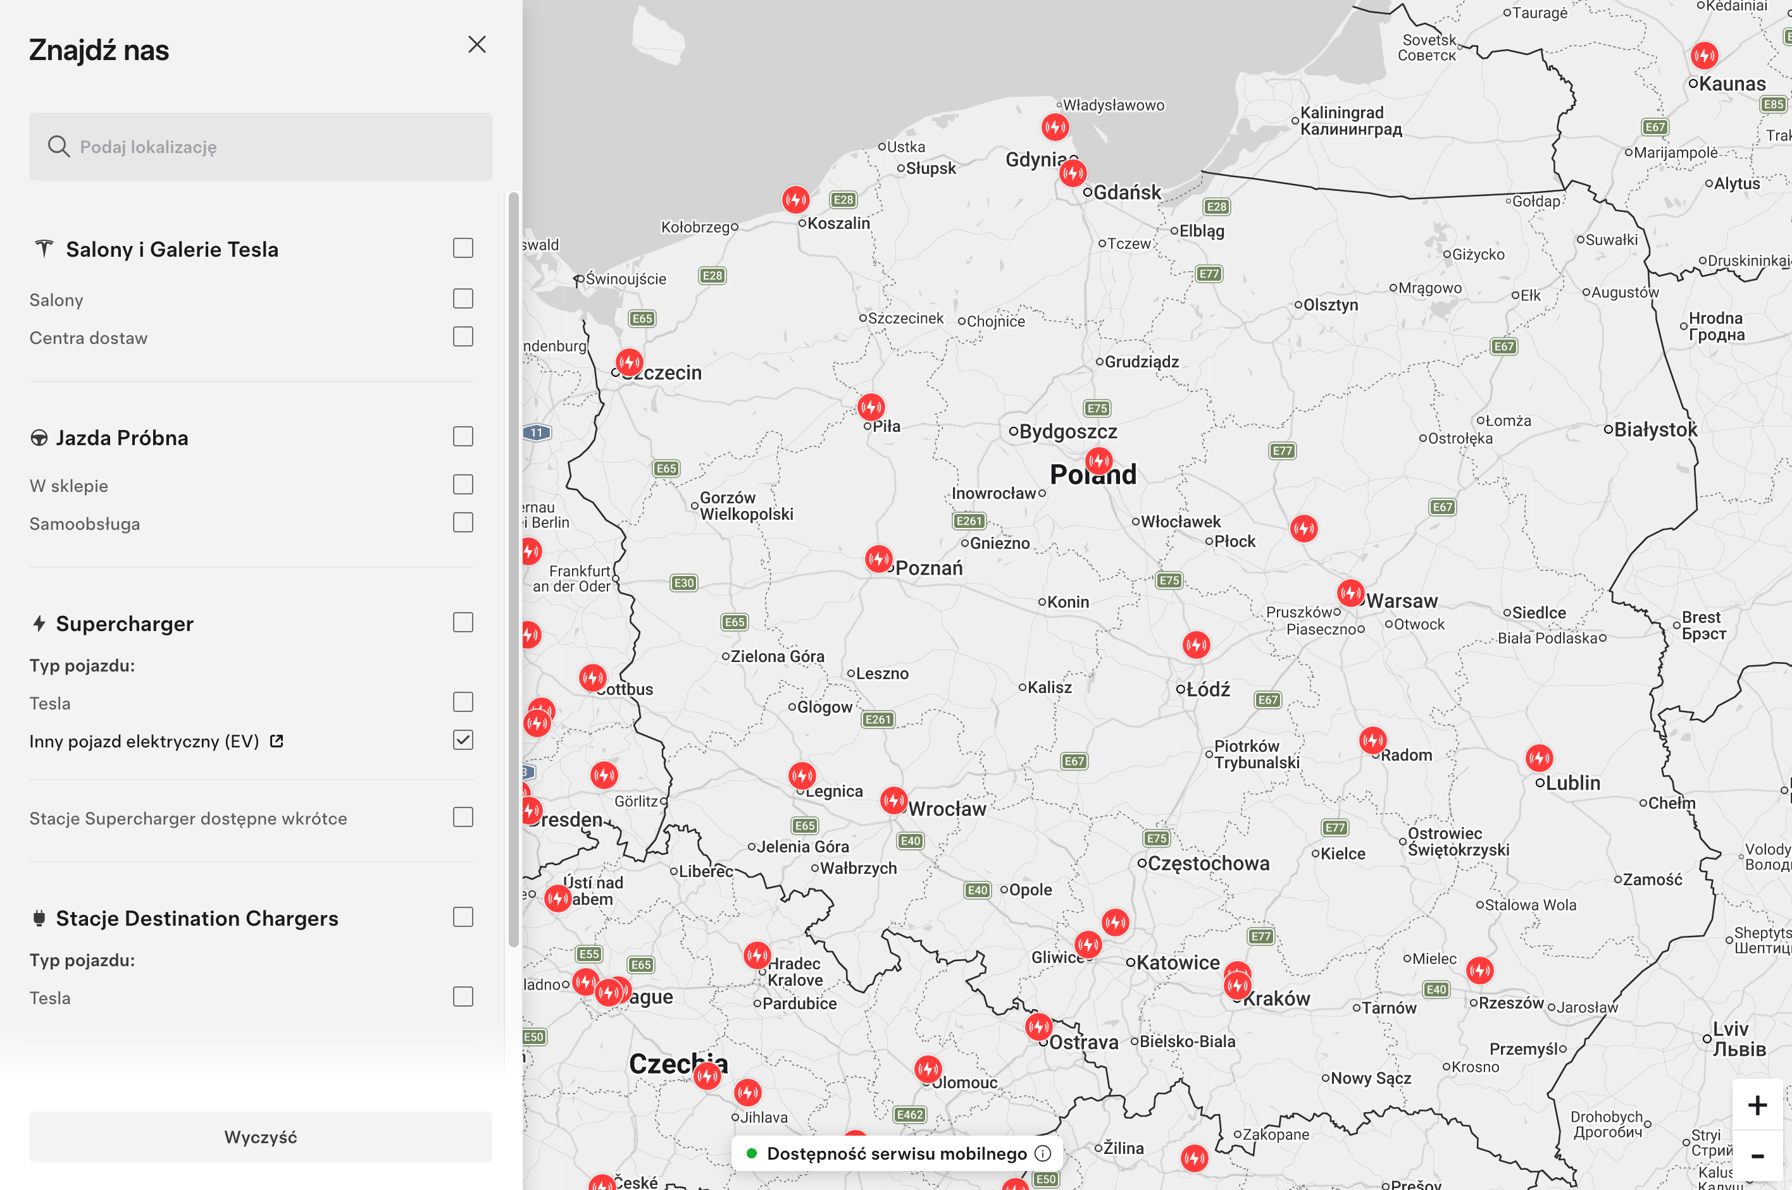The width and height of the screenshot is (1792, 1190).
Task: Select the Supercharger pin at Legnica
Action: pyautogui.click(x=802, y=775)
